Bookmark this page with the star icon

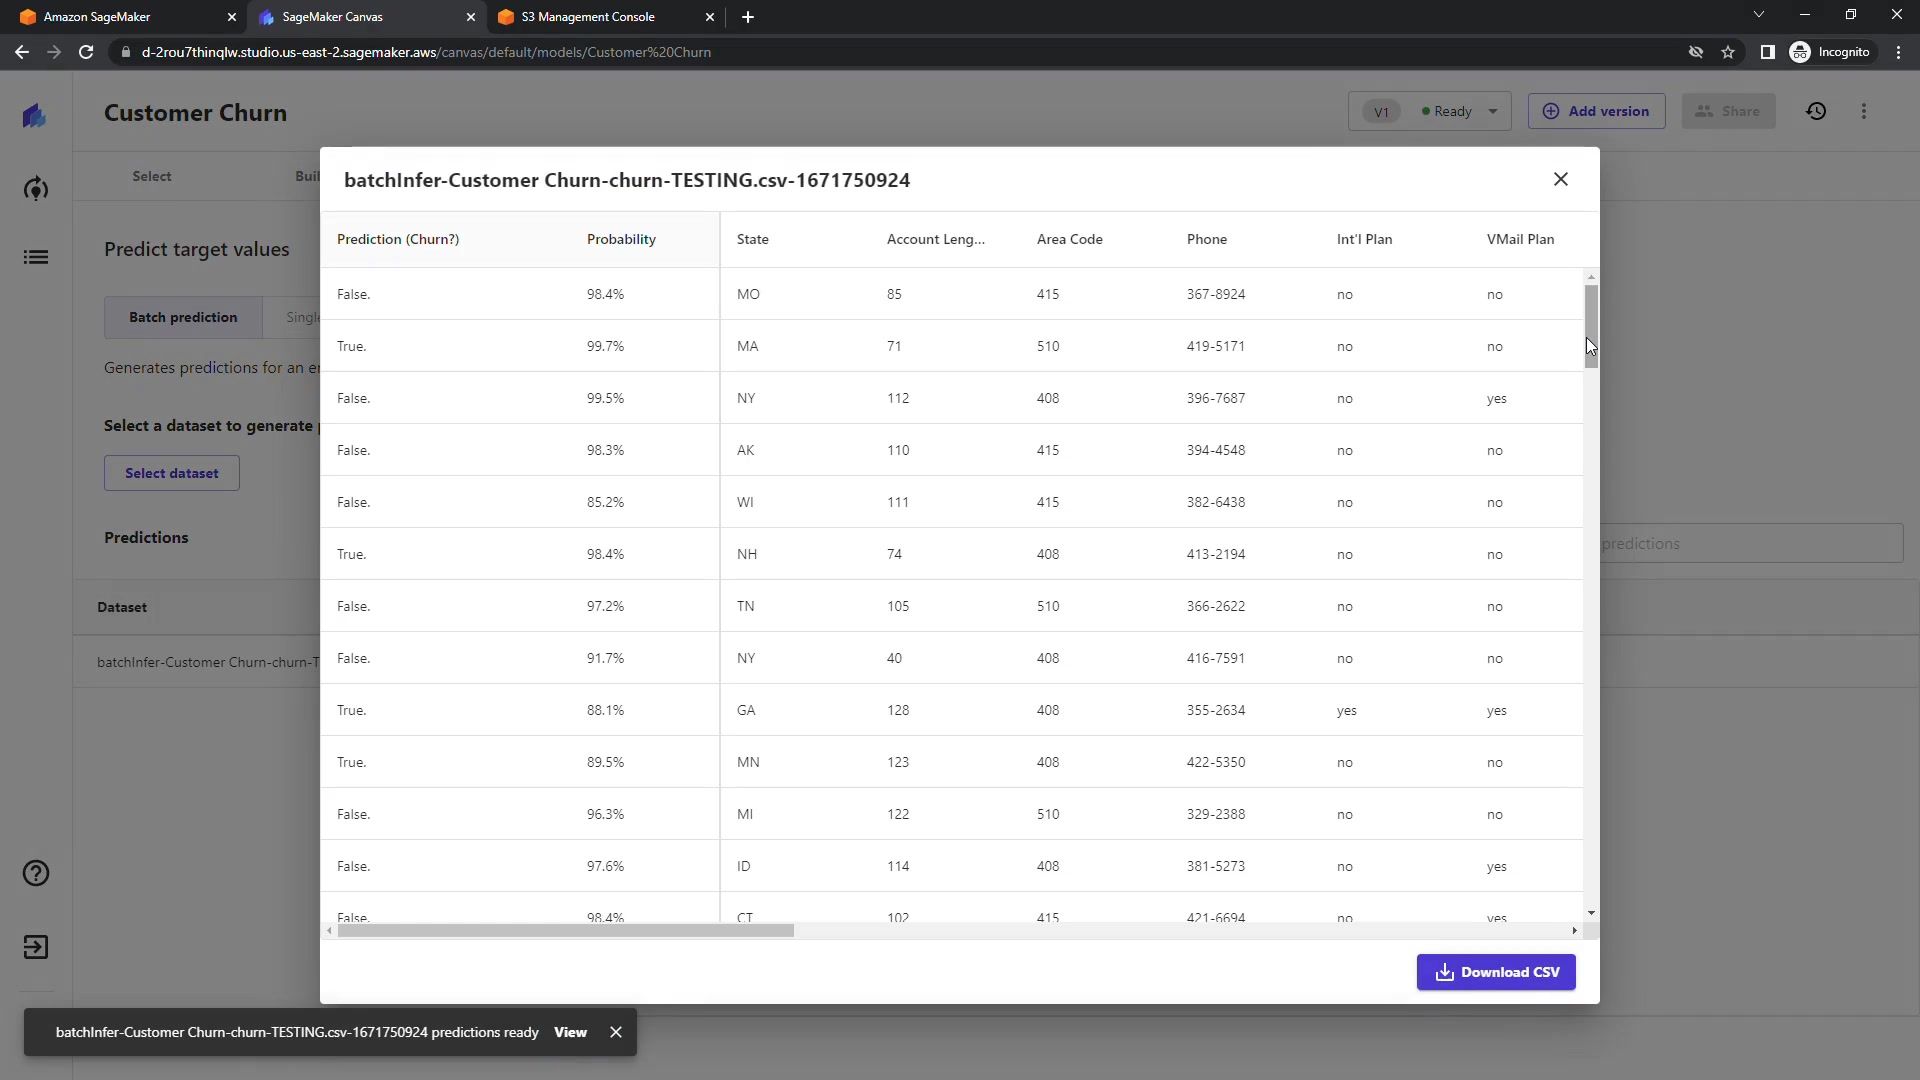(x=1728, y=52)
